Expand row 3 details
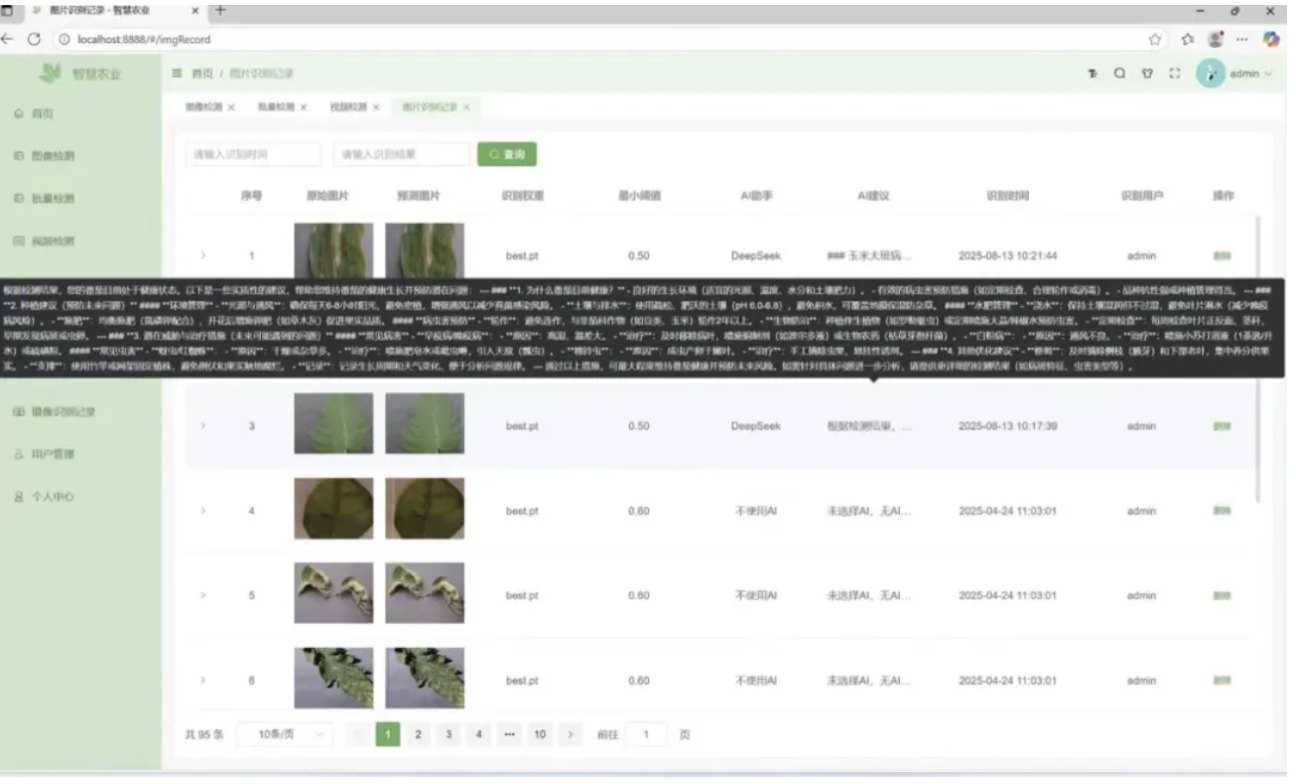The image size is (1296, 784). [203, 426]
